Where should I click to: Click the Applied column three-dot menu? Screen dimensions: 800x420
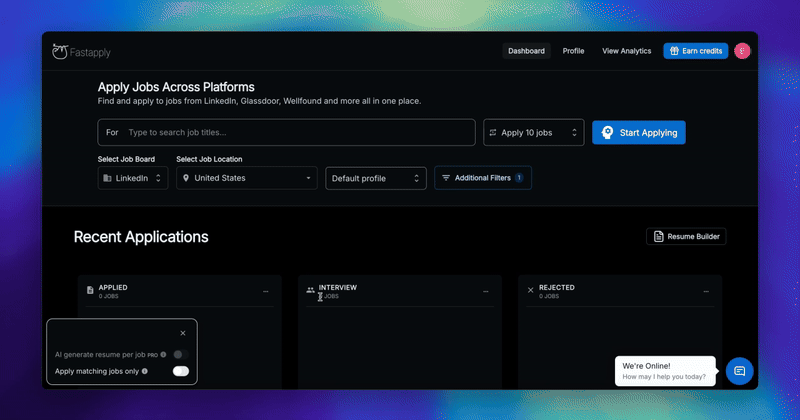click(x=266, y=292)
